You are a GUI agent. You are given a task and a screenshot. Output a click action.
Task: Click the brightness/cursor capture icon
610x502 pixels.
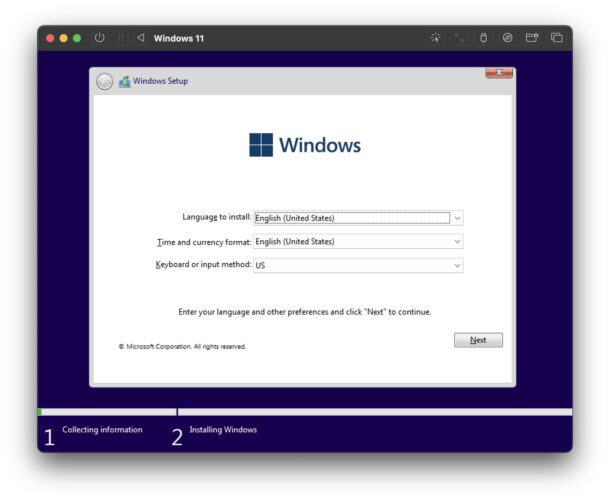point(435,38)
